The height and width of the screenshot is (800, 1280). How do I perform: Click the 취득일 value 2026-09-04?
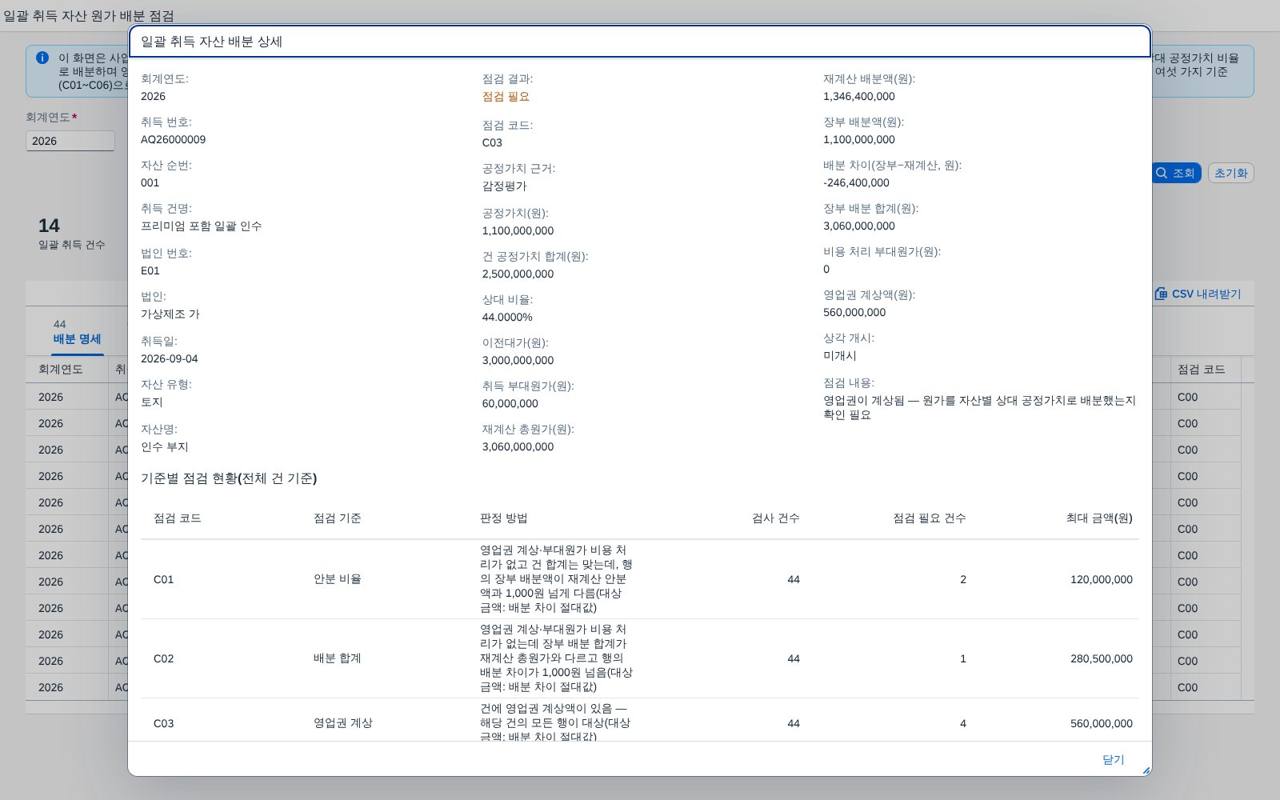[x=169, y=359]
